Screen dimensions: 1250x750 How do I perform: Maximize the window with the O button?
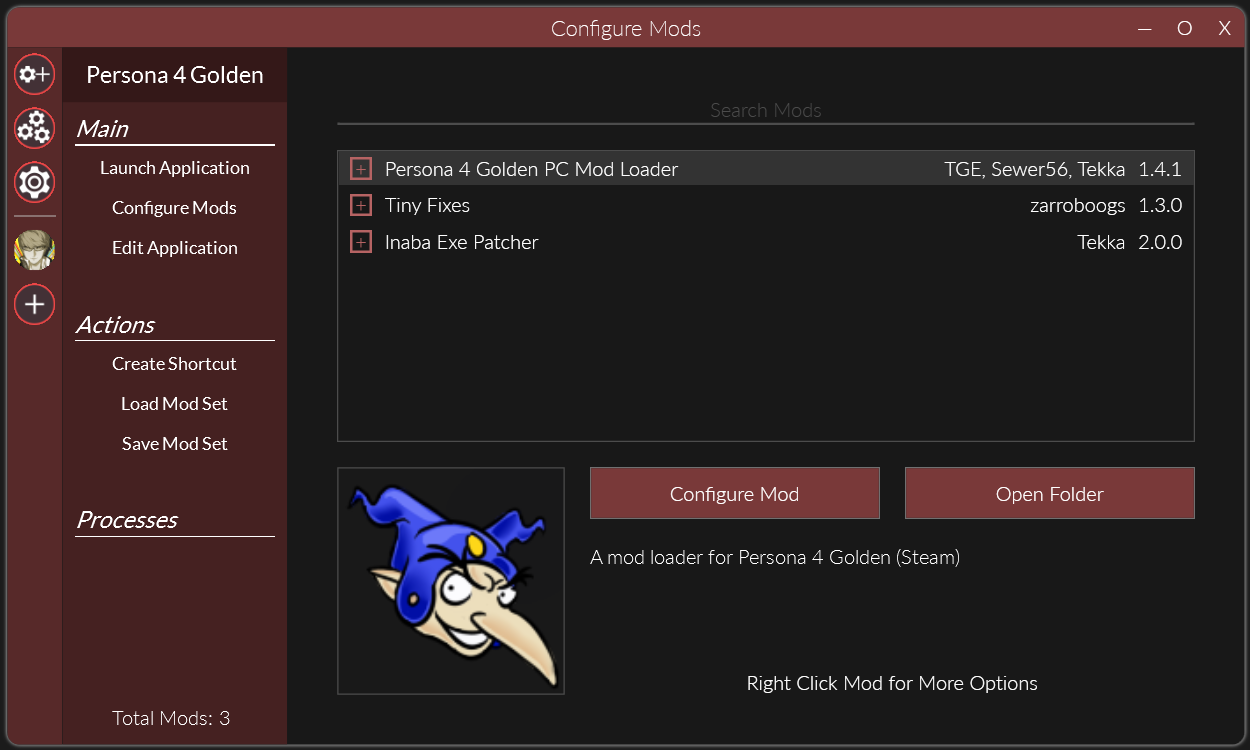pos(1185,28)
